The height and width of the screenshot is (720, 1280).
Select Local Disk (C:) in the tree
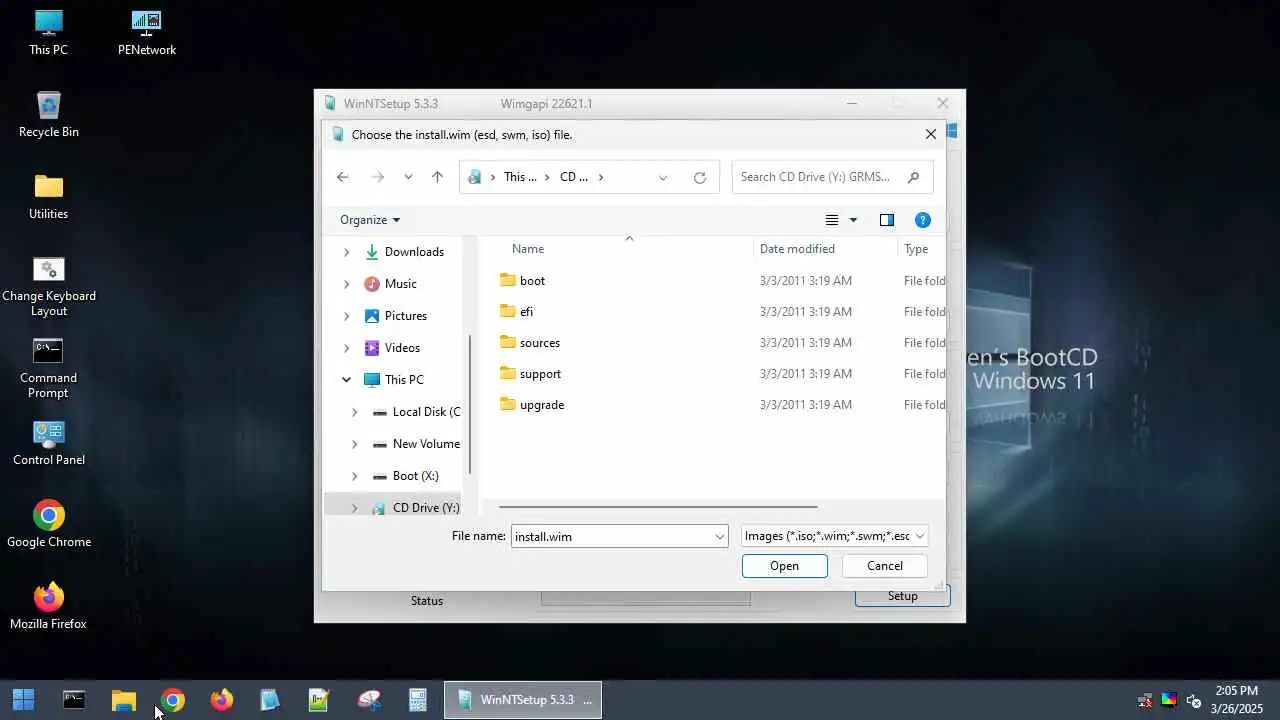(426, 412)
